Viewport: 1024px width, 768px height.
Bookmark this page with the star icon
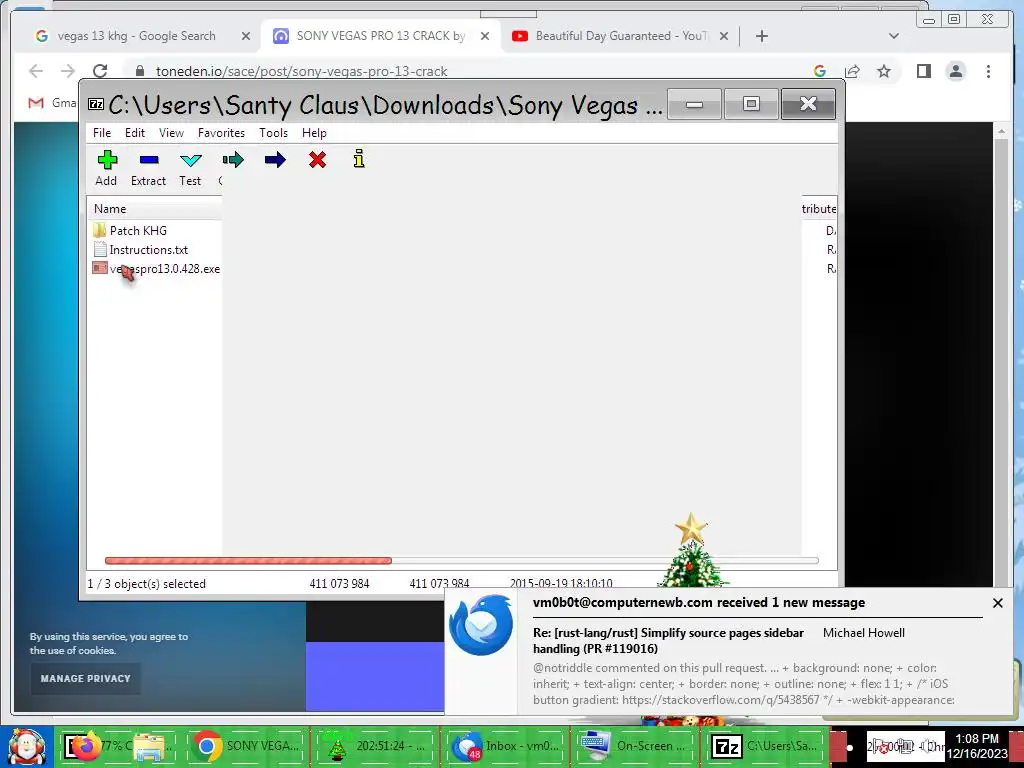[884, 71]
